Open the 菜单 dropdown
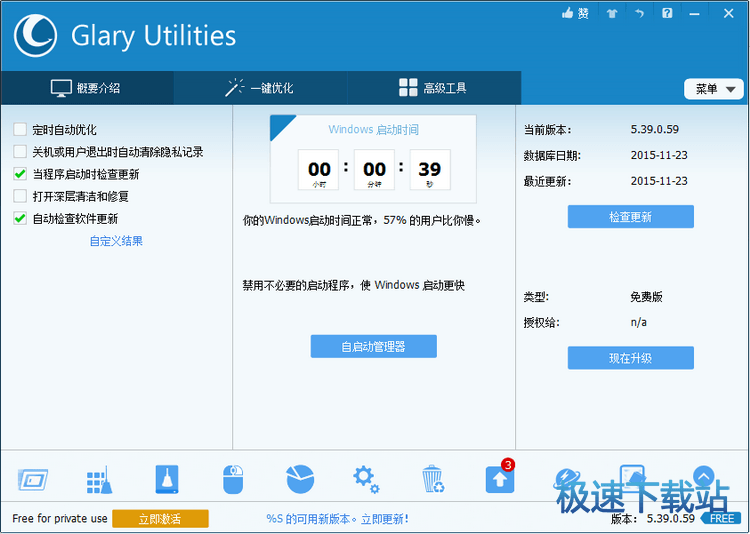Screen dimensions: 750x534 [x=714, y=89]
